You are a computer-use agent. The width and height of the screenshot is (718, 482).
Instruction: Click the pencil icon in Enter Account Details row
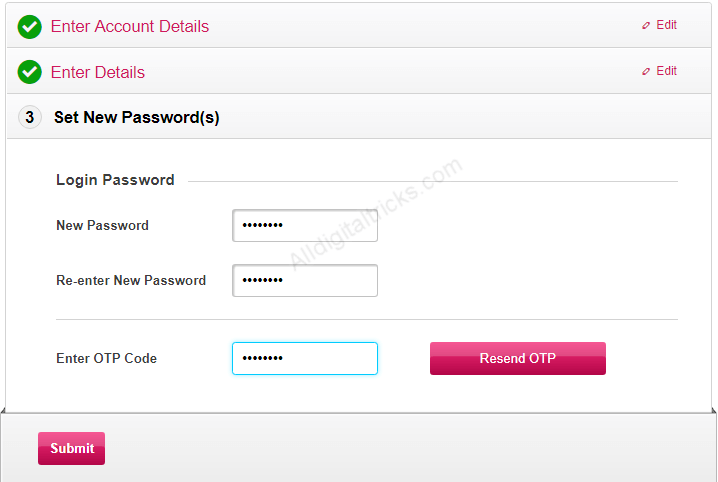pyautogui.click(x=646, y=26)
